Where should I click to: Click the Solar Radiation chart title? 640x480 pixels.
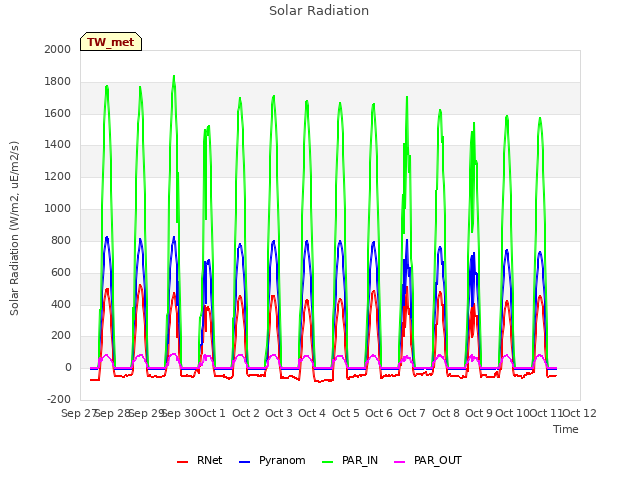pyautogui.click(x=319, y=11)
